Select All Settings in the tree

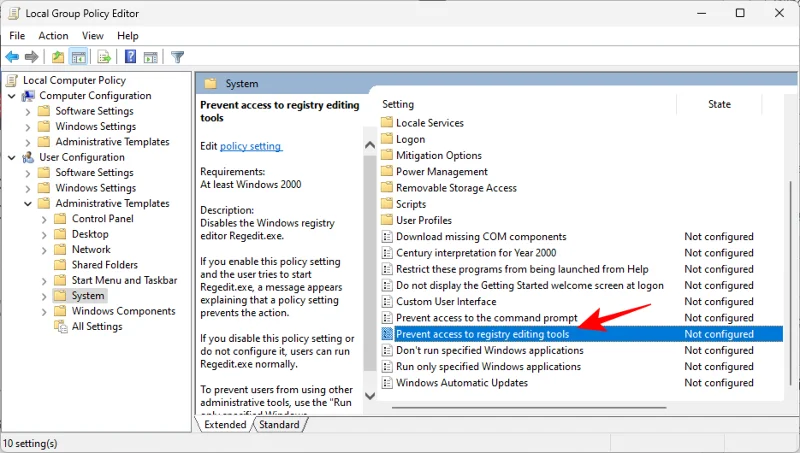[x=97, y=326]
